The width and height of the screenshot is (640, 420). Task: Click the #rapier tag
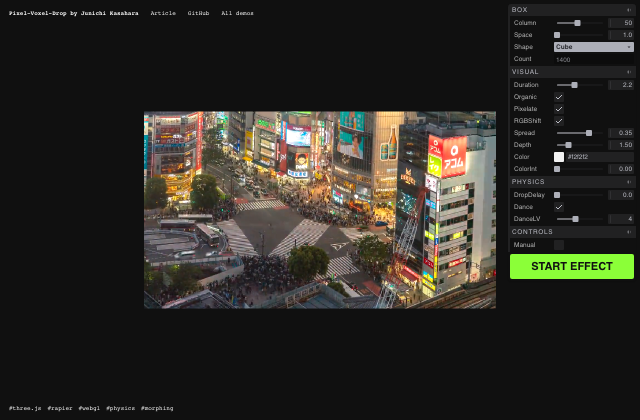[60, 408]
